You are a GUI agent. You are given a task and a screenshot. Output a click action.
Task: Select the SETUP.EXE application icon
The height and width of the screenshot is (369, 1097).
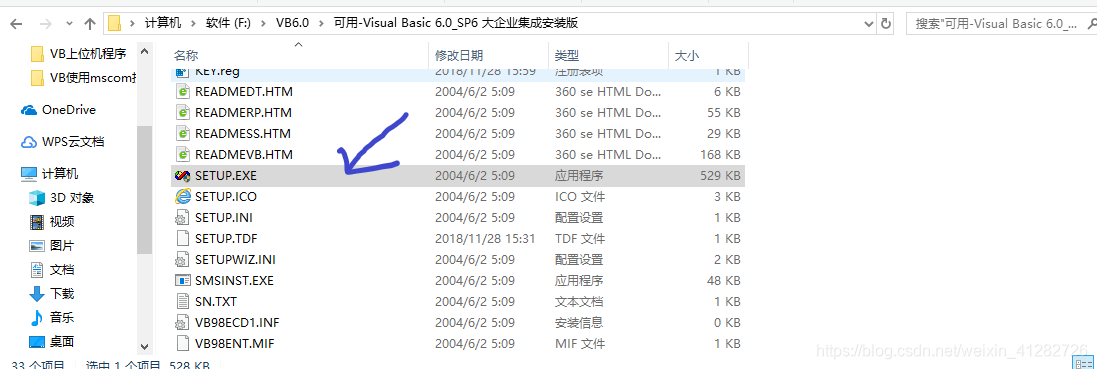pyautogui.click(x=183, y=176)
